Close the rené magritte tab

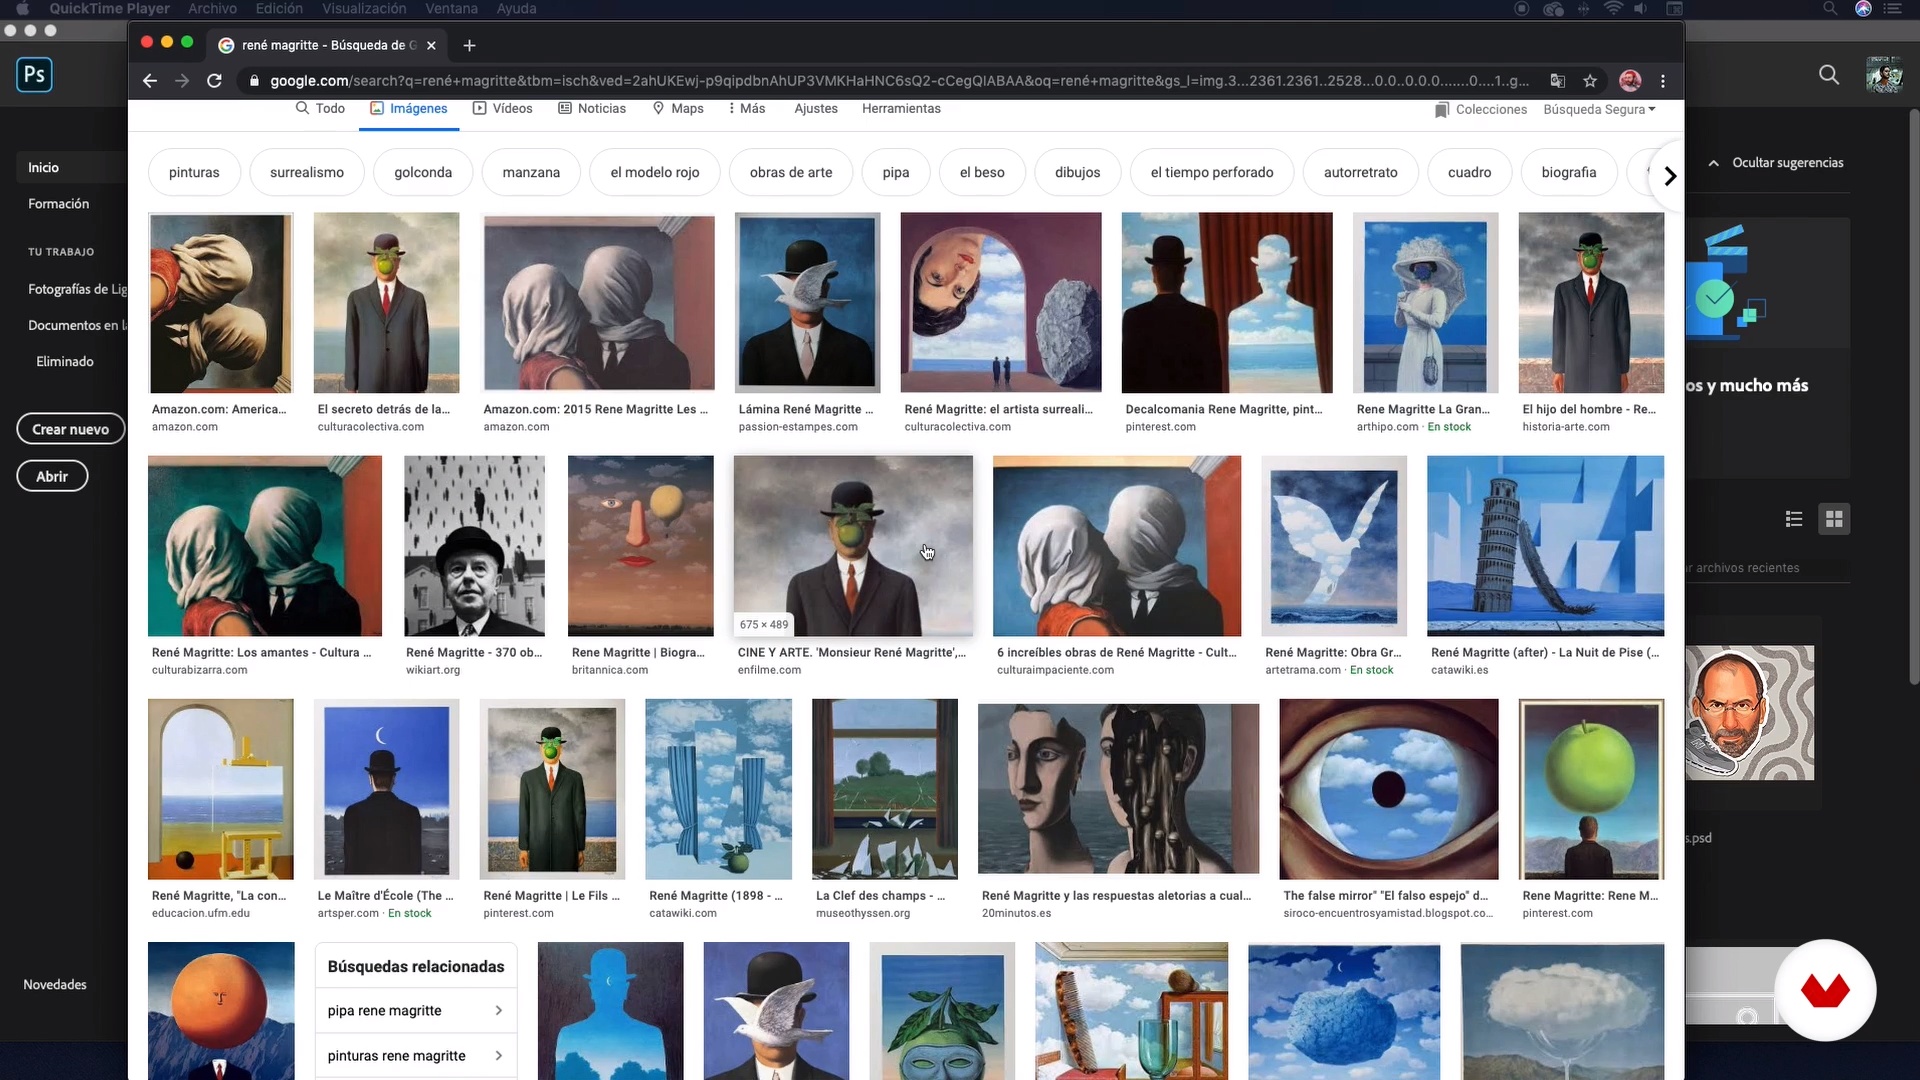pos(431,45)
